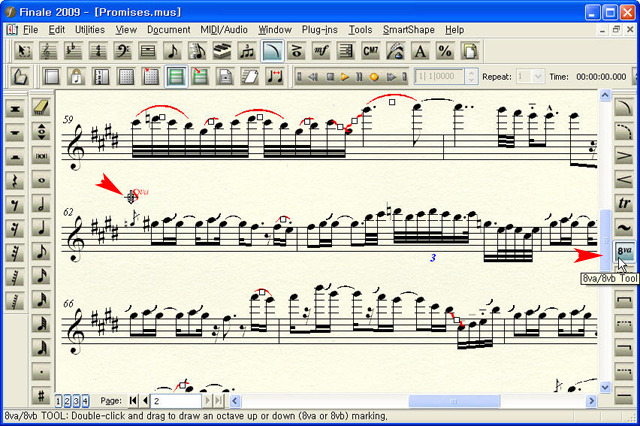This screenshot has height=426, width=640.
Task: Open the Plug-ins menu
Action: (x=320, y=30)
